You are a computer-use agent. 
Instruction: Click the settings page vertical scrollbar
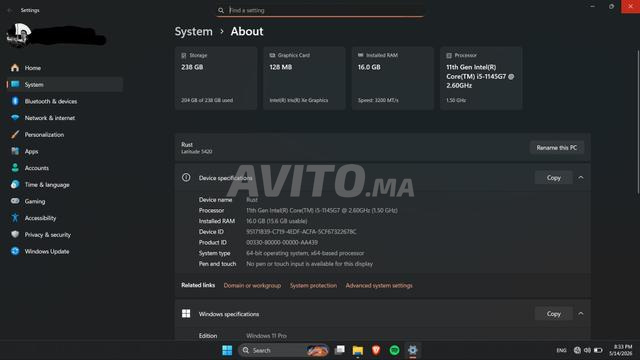[638, 122]
